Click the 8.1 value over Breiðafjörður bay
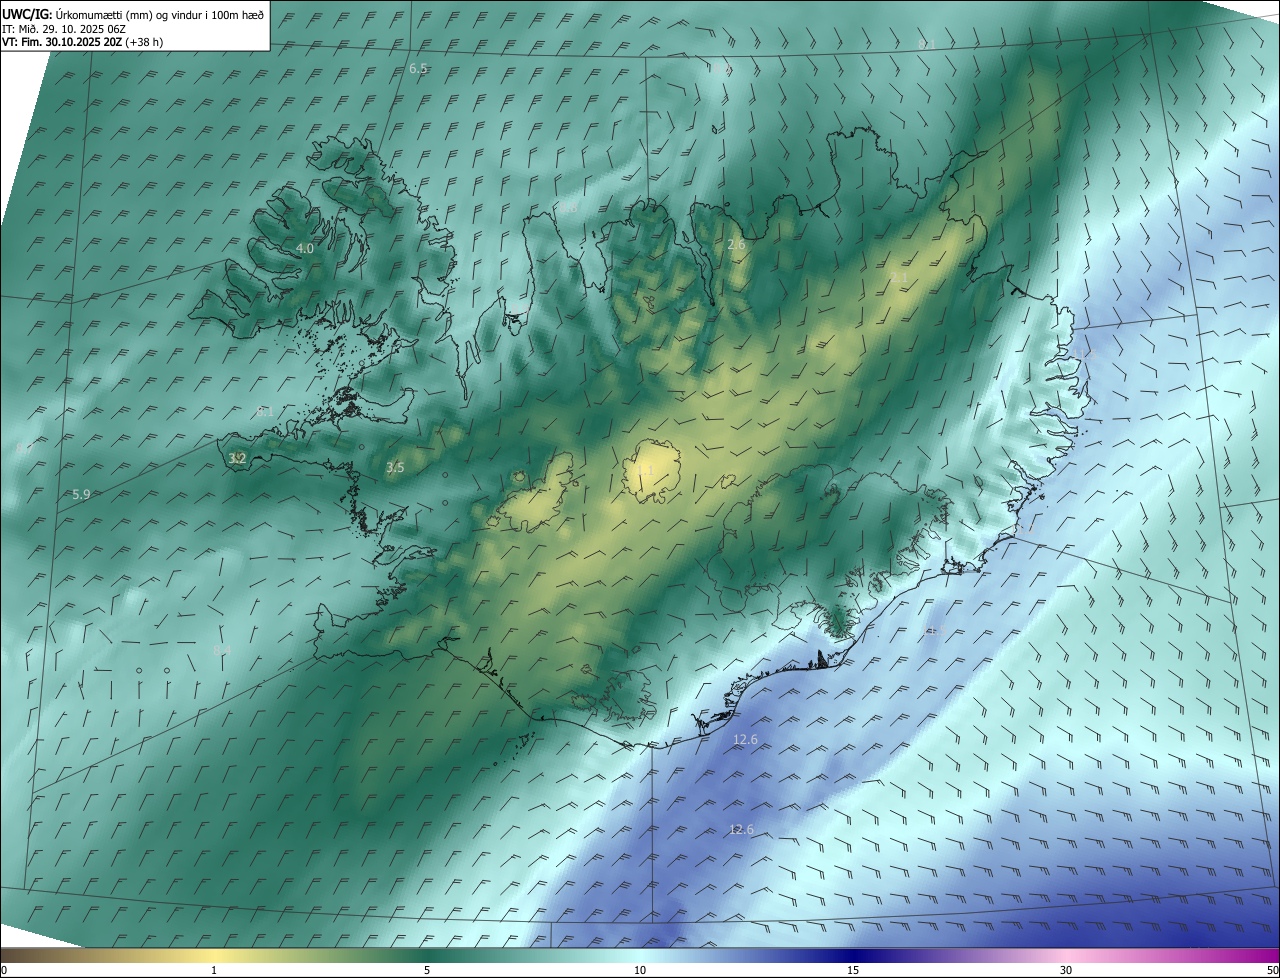 pyautogui.click(x=265, y=412)
